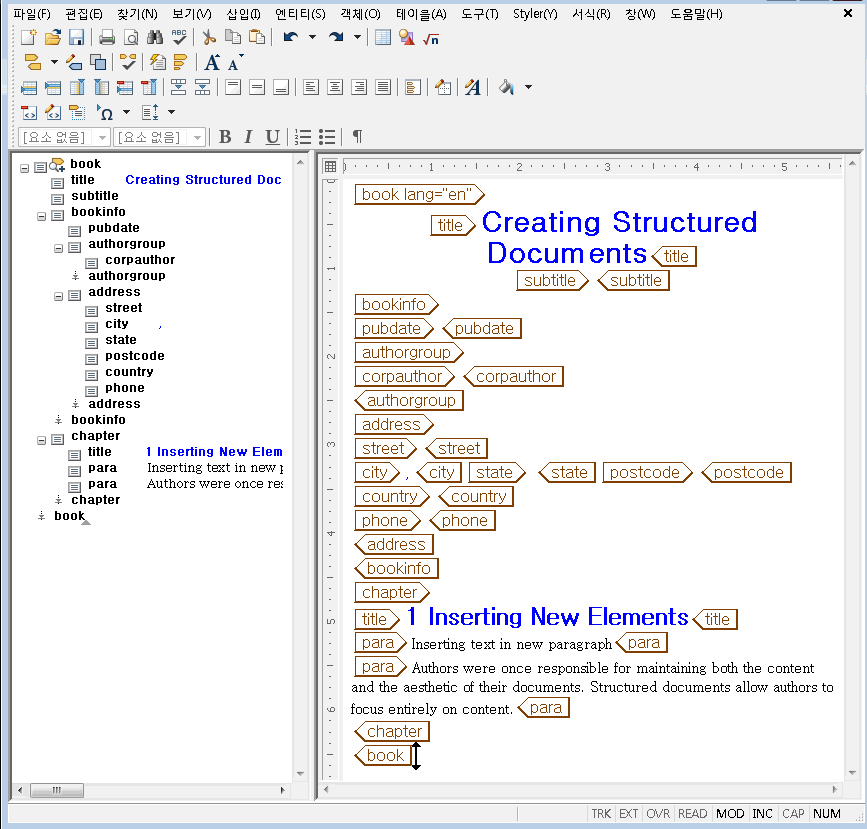The width and height of the screenshot is (867, 829).
Task: Select corpauthor in the structure tree
Action: (140, 260)
